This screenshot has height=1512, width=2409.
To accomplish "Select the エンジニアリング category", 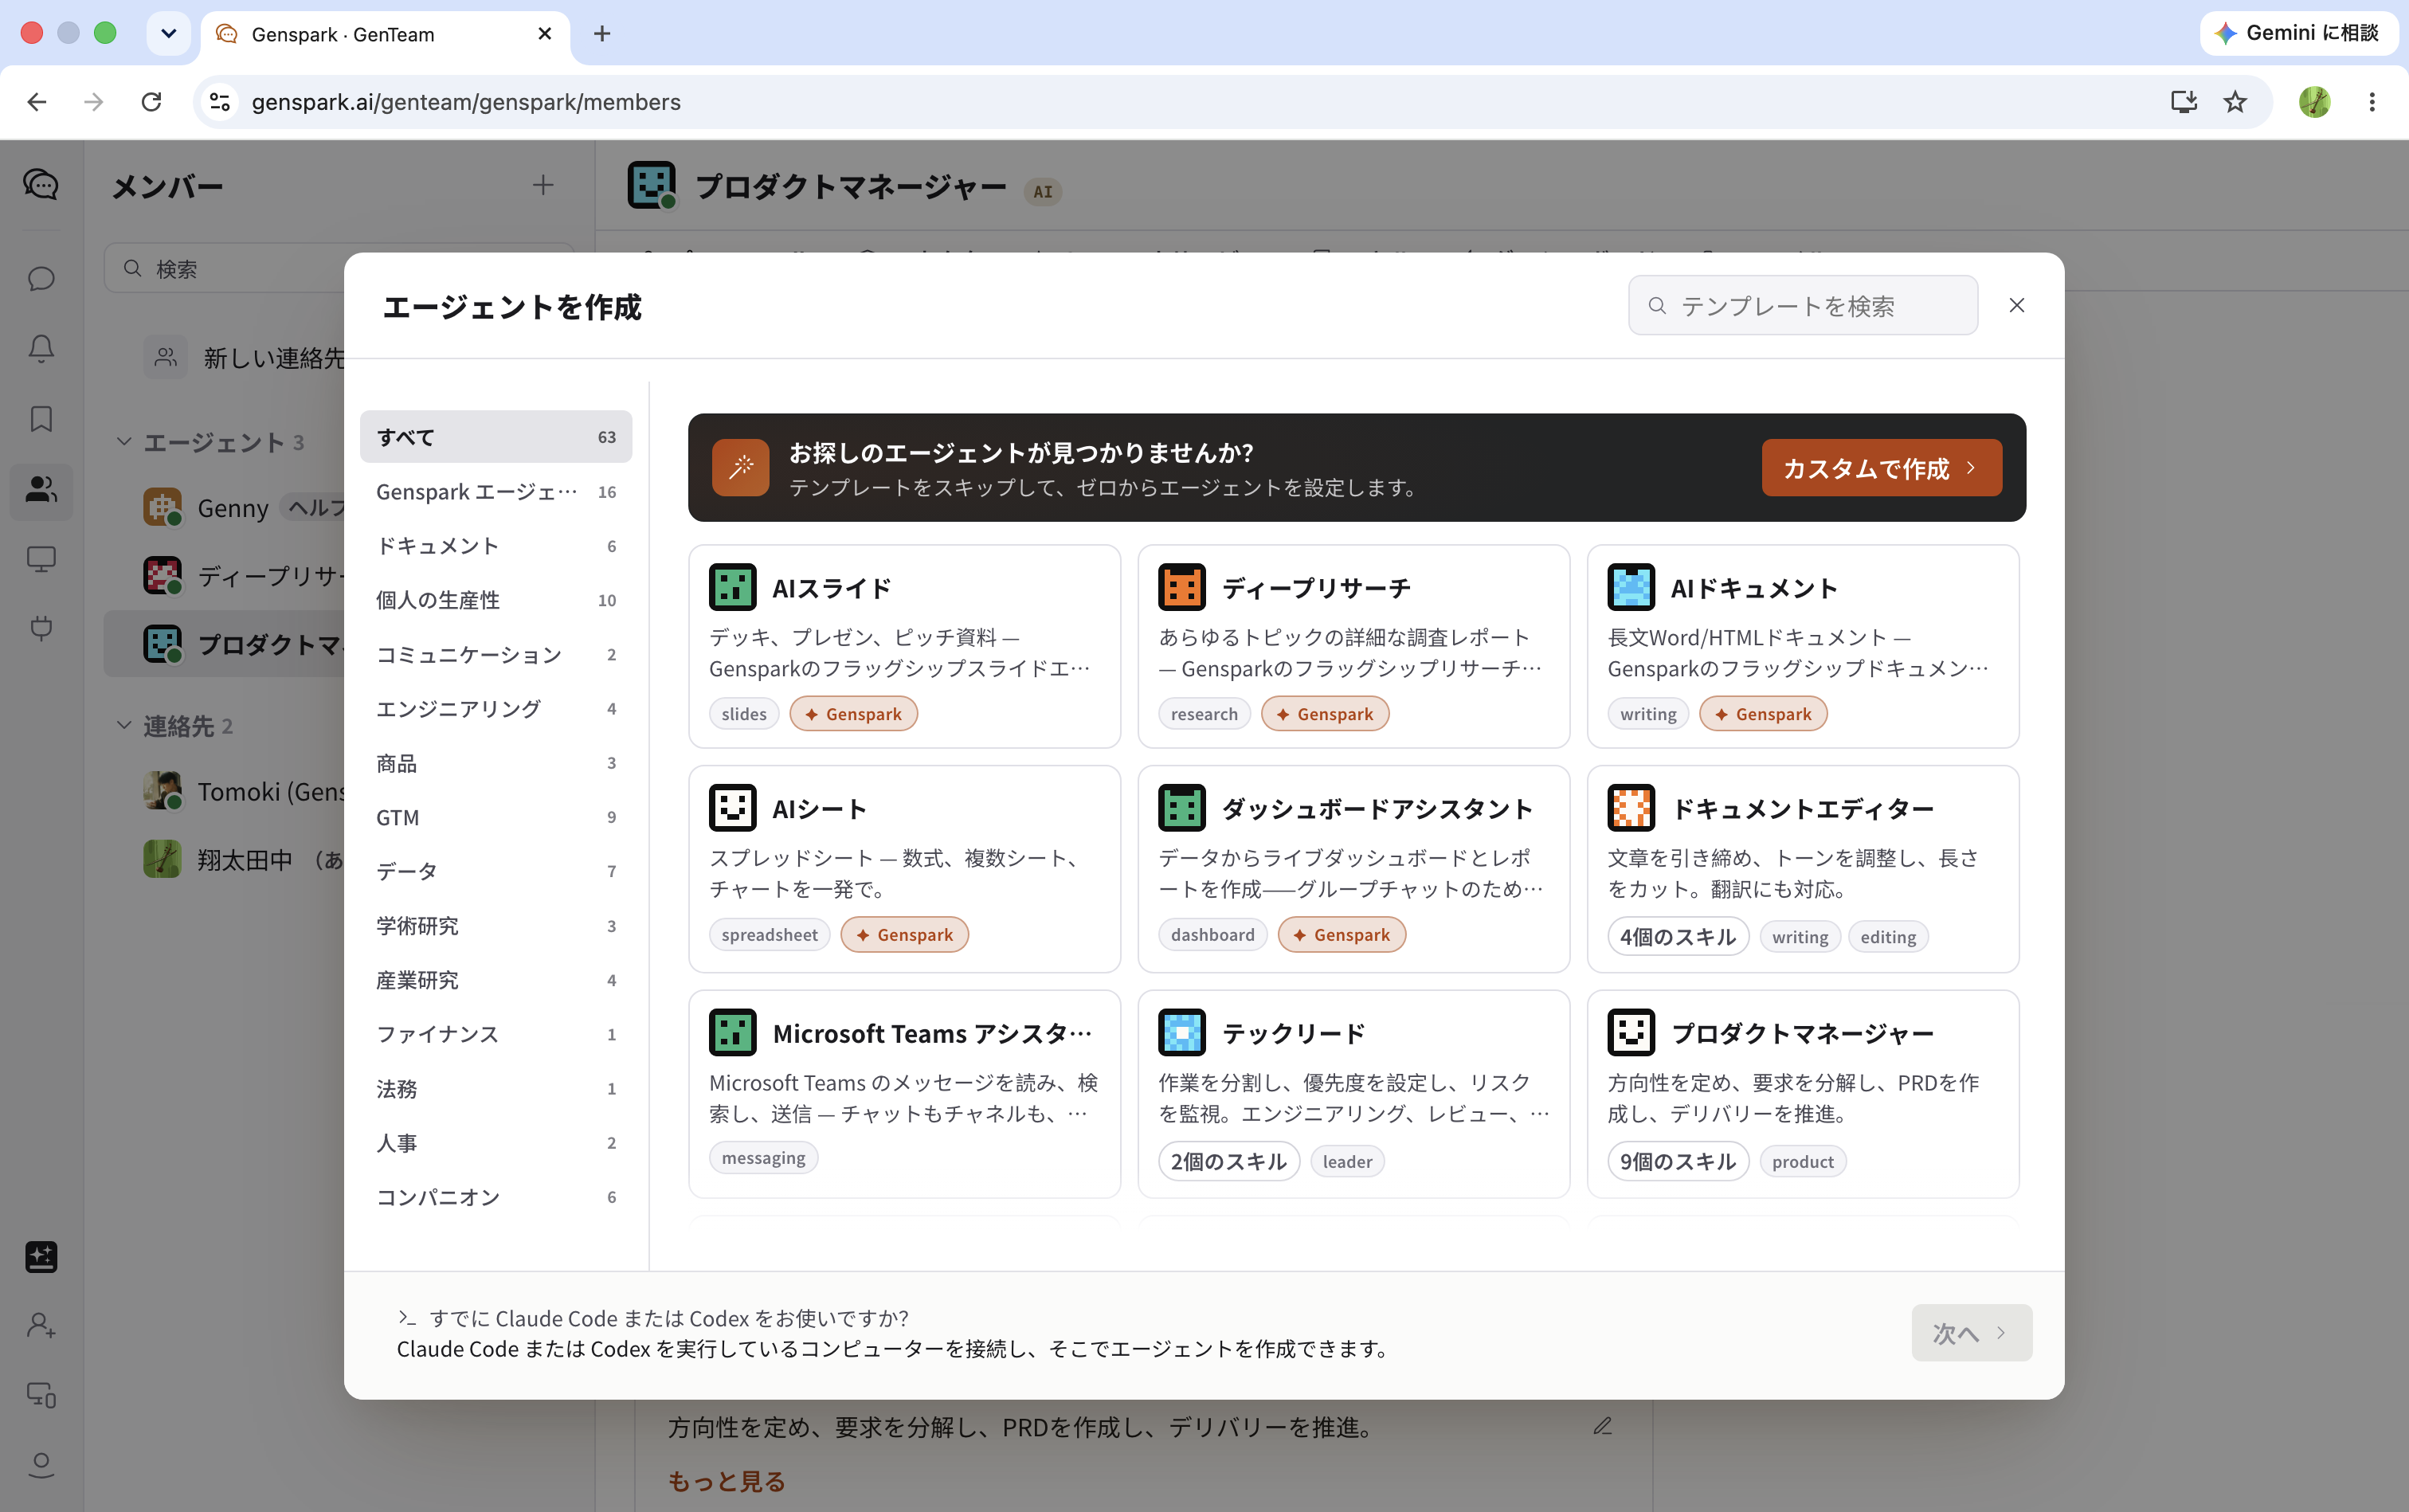I will coord(496,709).
